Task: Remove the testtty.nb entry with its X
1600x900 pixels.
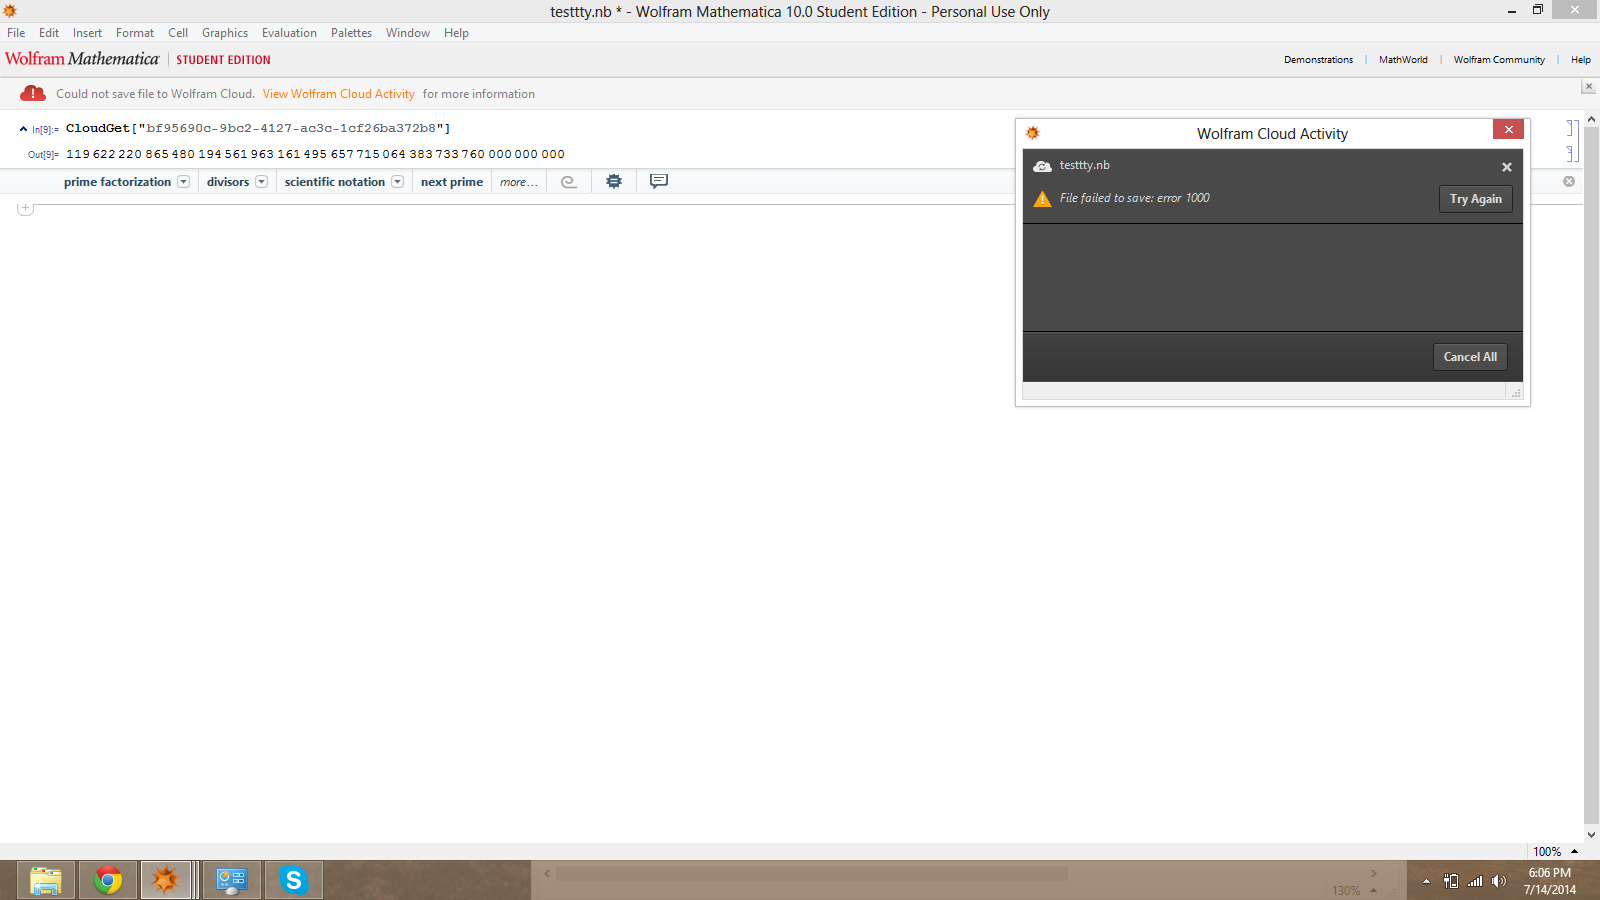Action: (x=1506, y=167)
